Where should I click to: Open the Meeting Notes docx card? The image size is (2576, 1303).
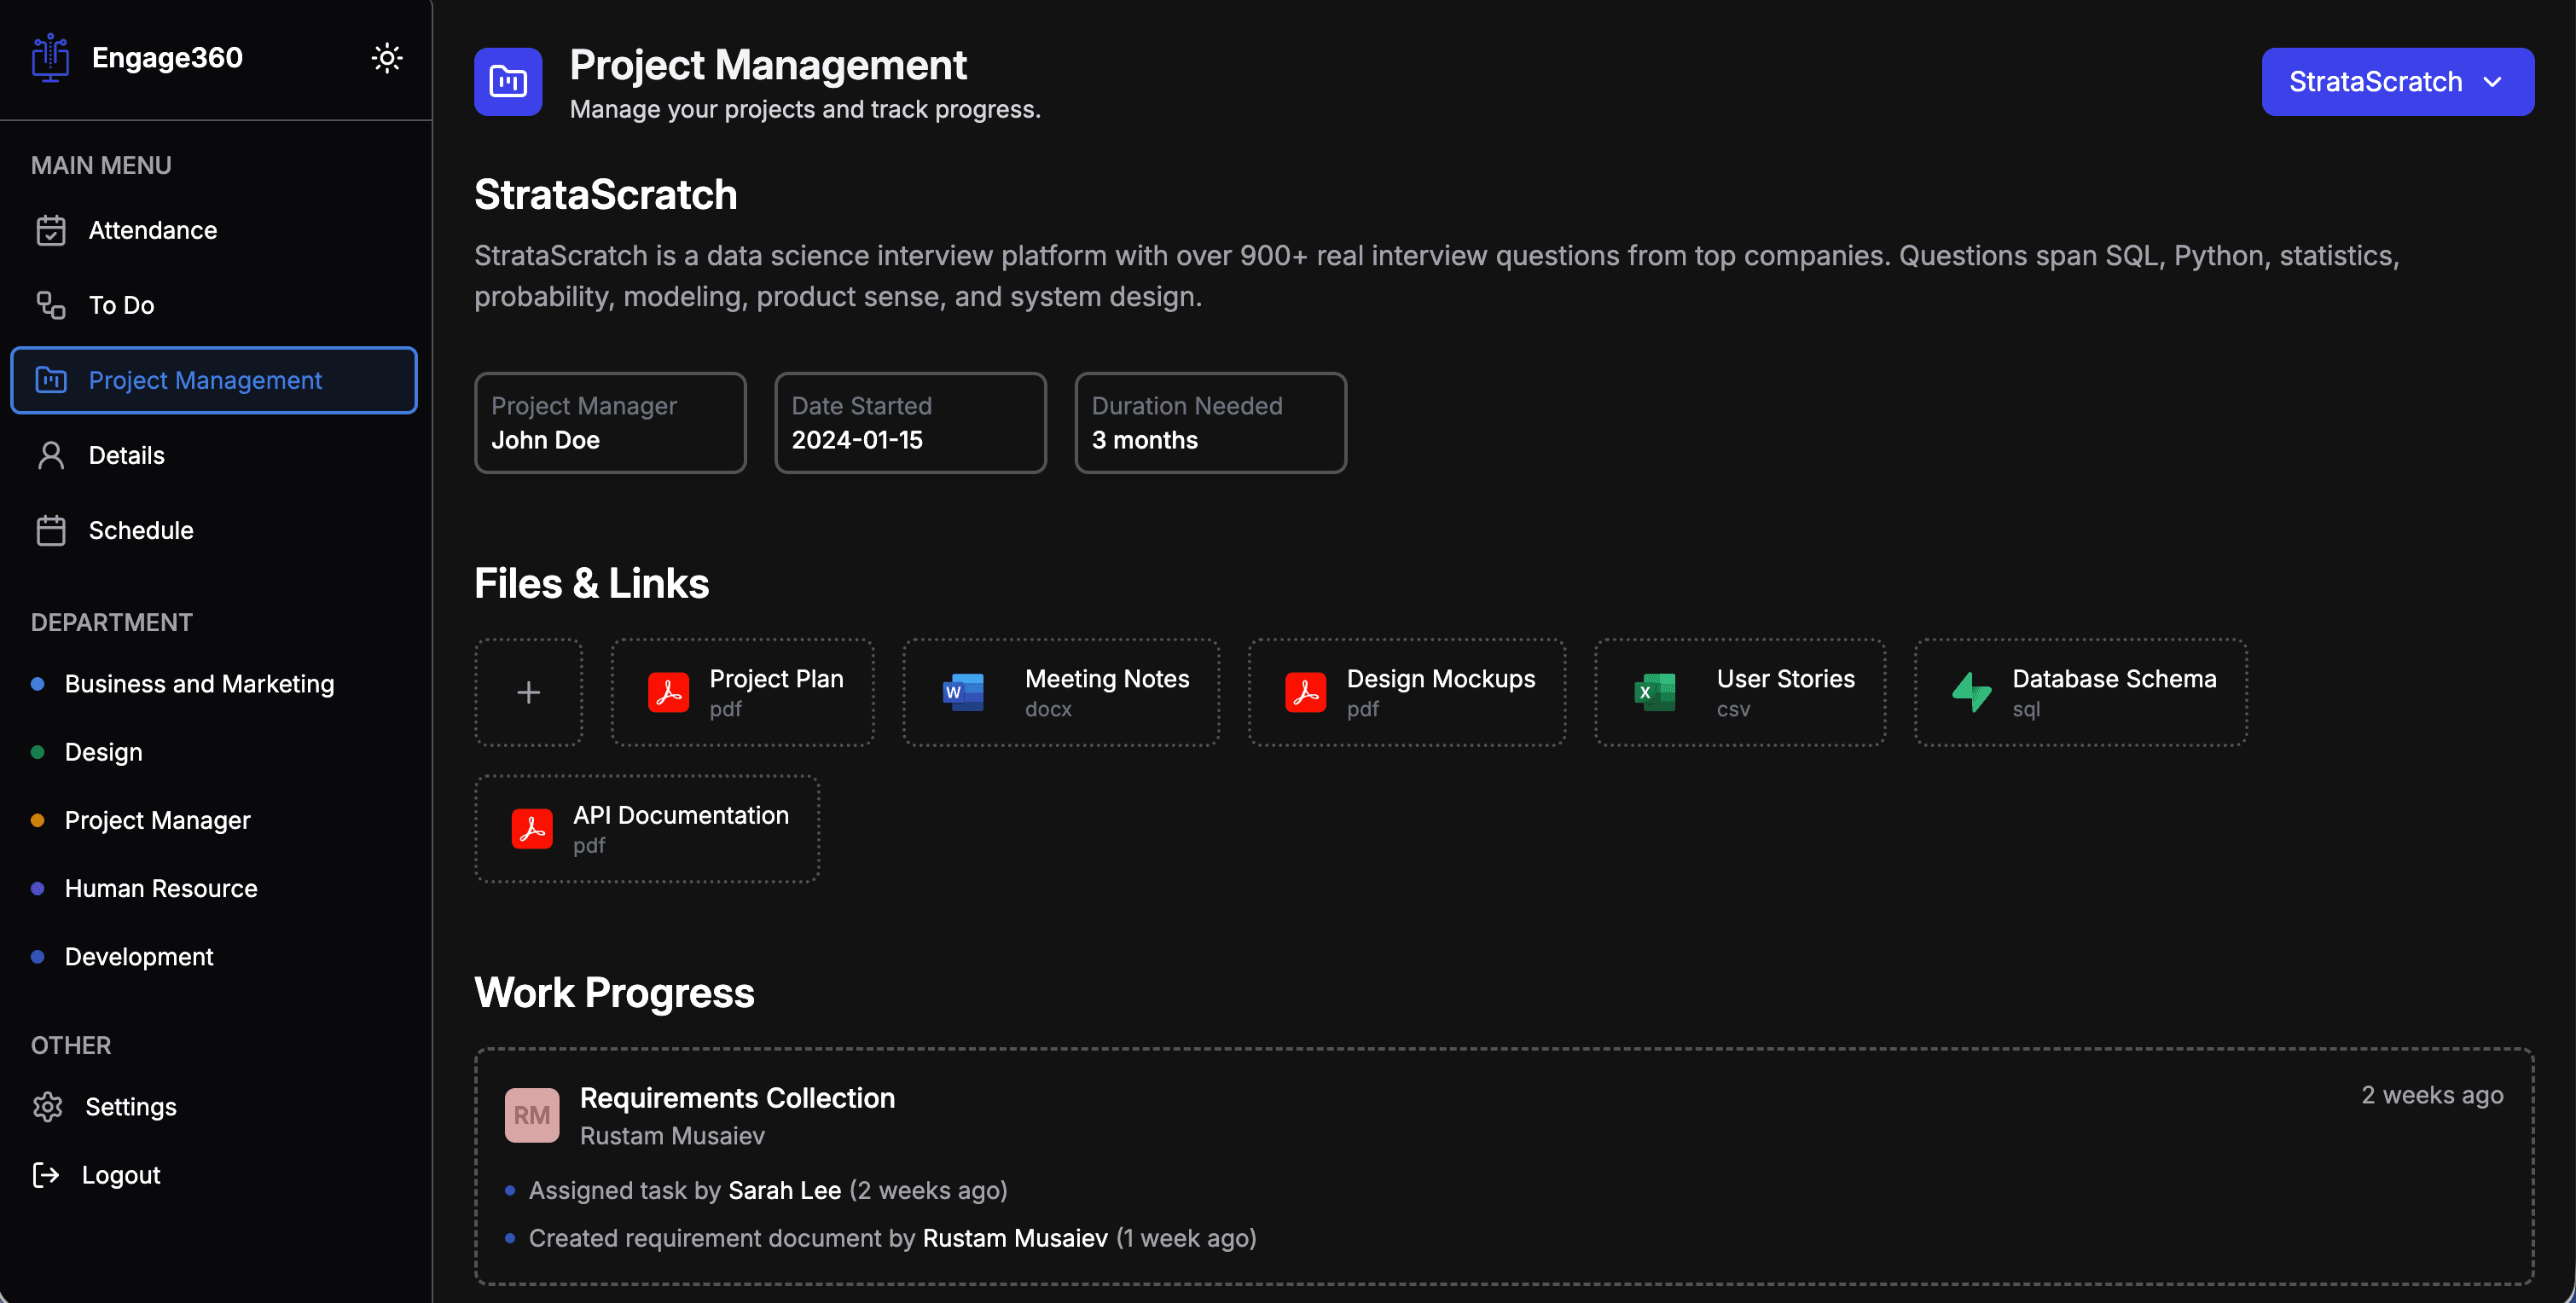pyautogui.click(x=1061, y=692)
